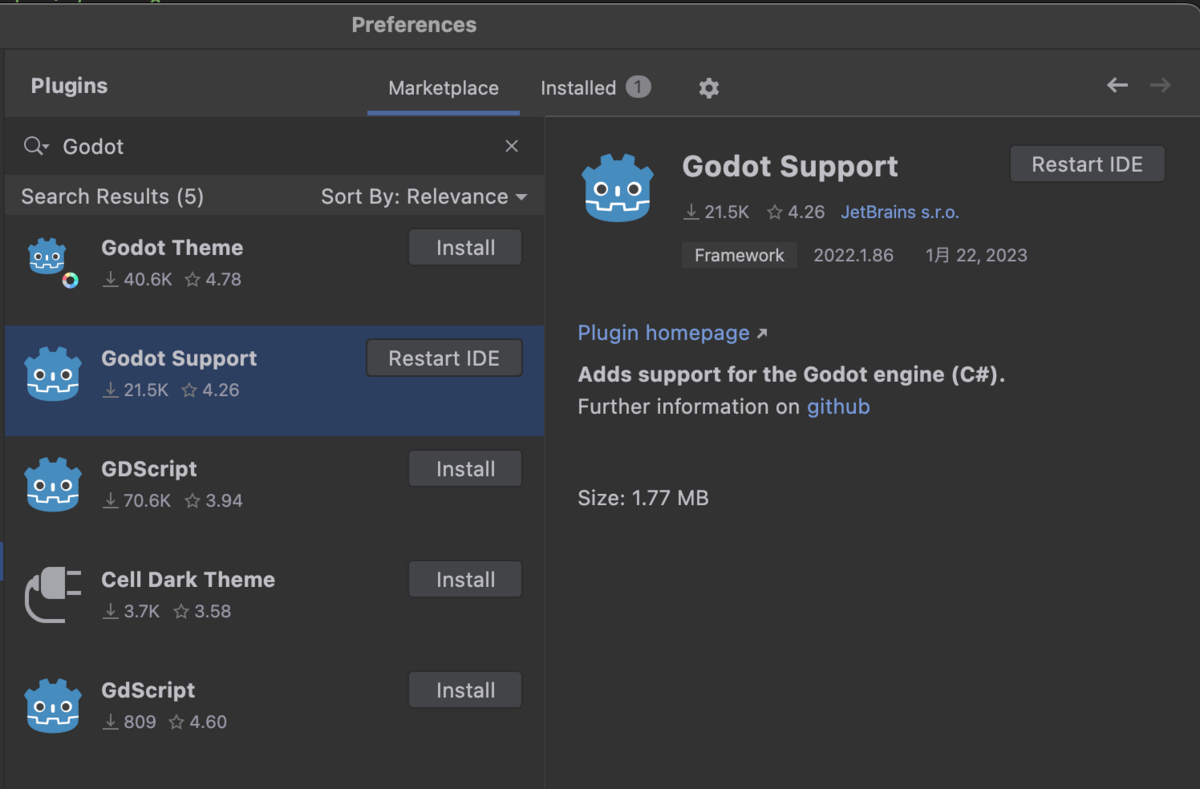Open search options magnifier dropdown
This screenshot has width=1200, height=789.
click(36, 146)
